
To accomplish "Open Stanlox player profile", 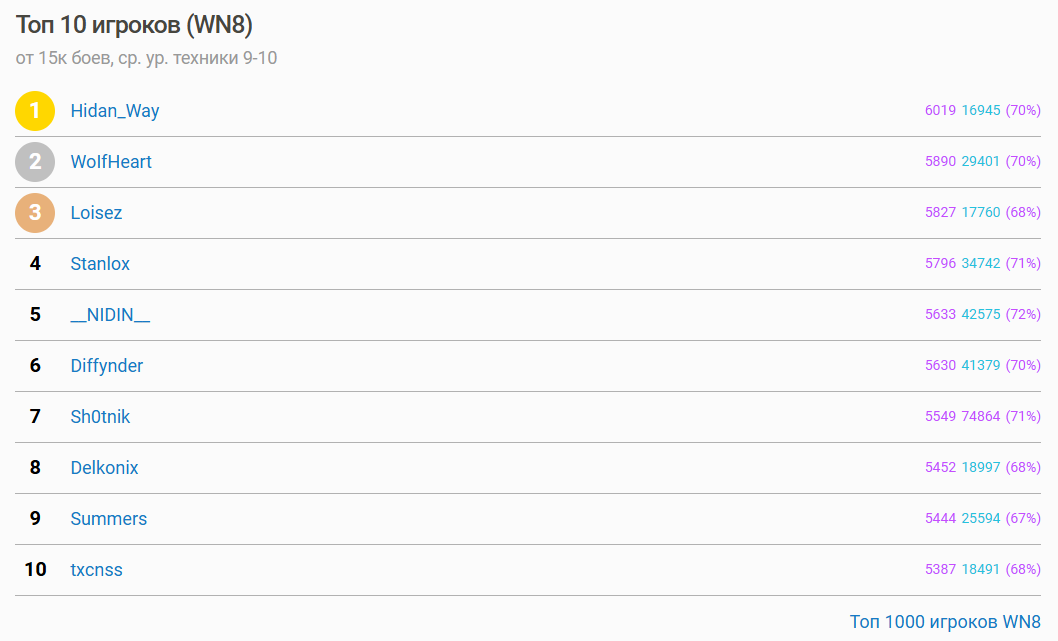I will coord(100,264).
